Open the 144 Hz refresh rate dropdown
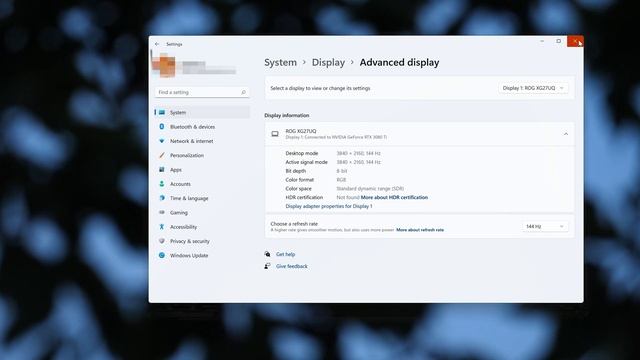The height and width of the screenshot is (360, 640). [x=544, y=226]
